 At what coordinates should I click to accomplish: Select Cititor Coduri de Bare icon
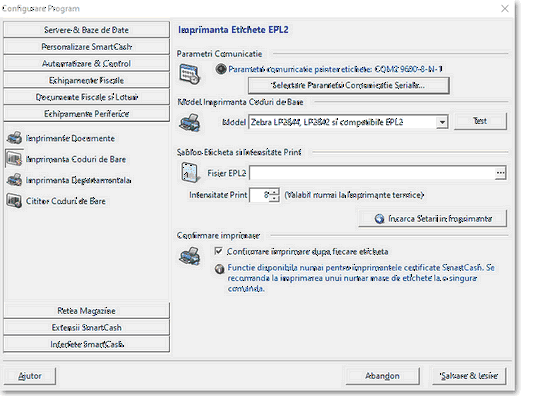14,201
